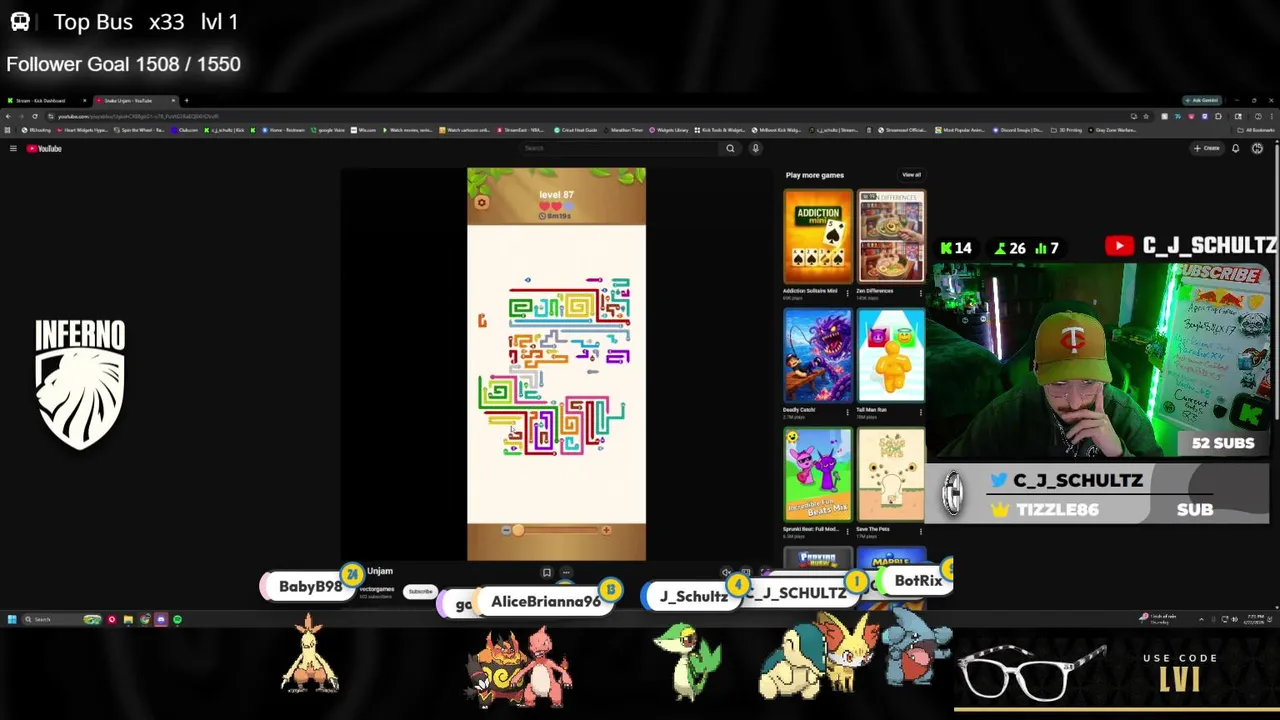
Task: Open Zen Differences game thumbnail
Action: click(891, 237)
